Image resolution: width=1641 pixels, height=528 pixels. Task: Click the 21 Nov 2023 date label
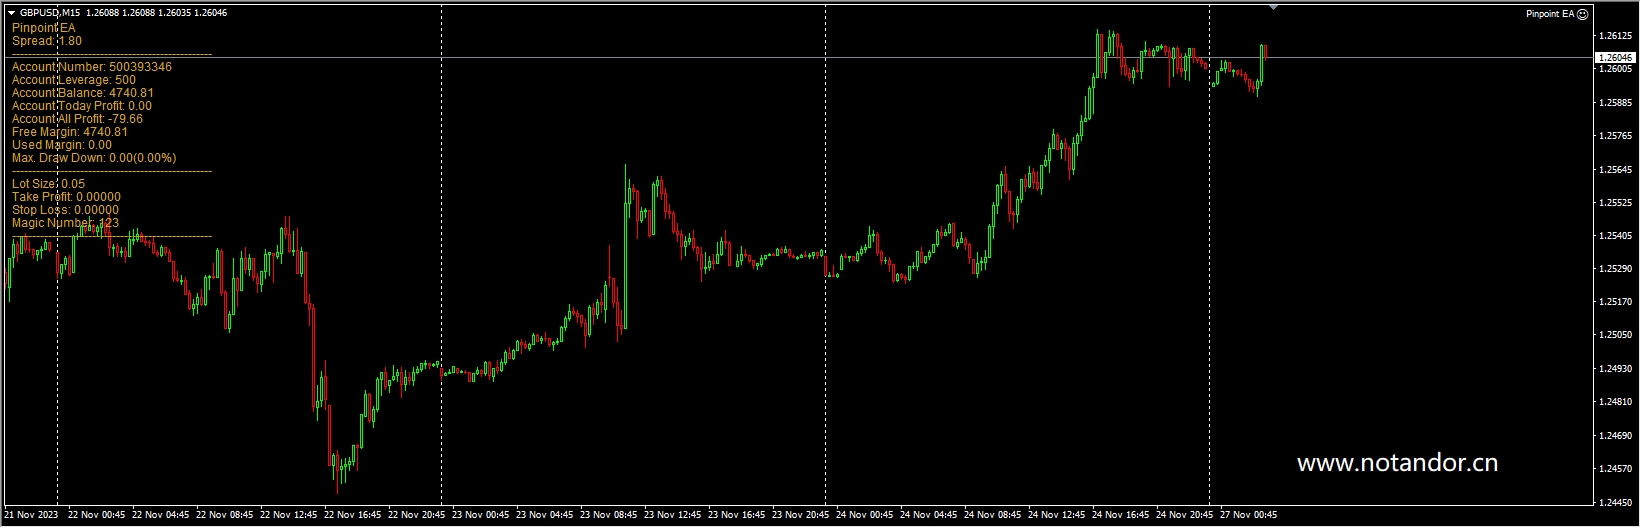pos(31,515)
